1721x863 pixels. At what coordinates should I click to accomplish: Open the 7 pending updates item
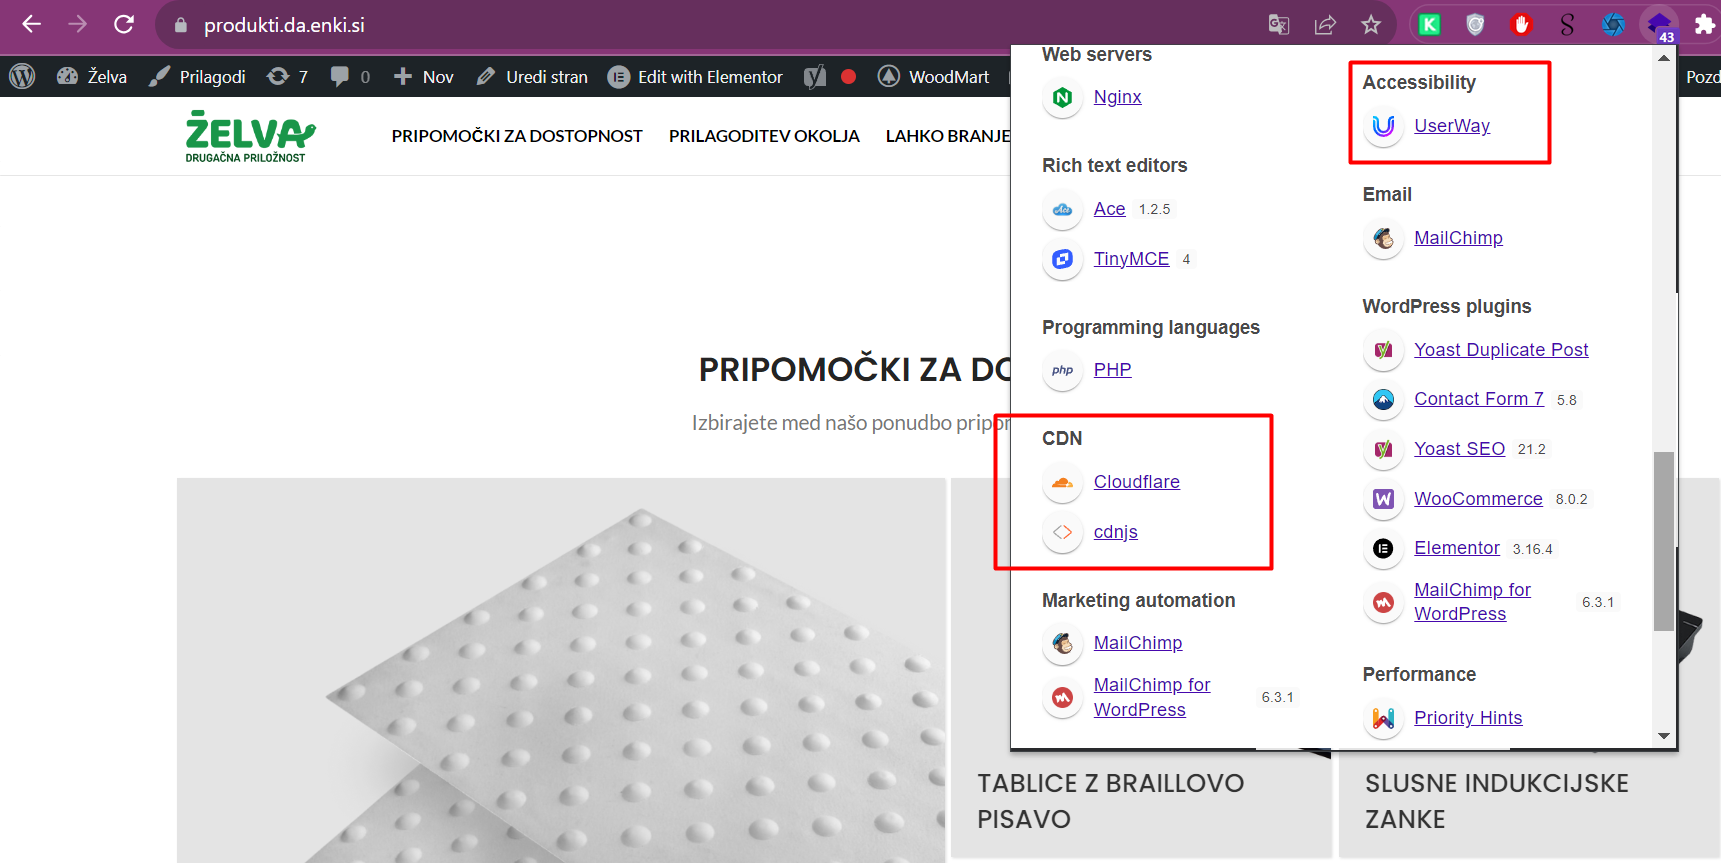(287, 76)
